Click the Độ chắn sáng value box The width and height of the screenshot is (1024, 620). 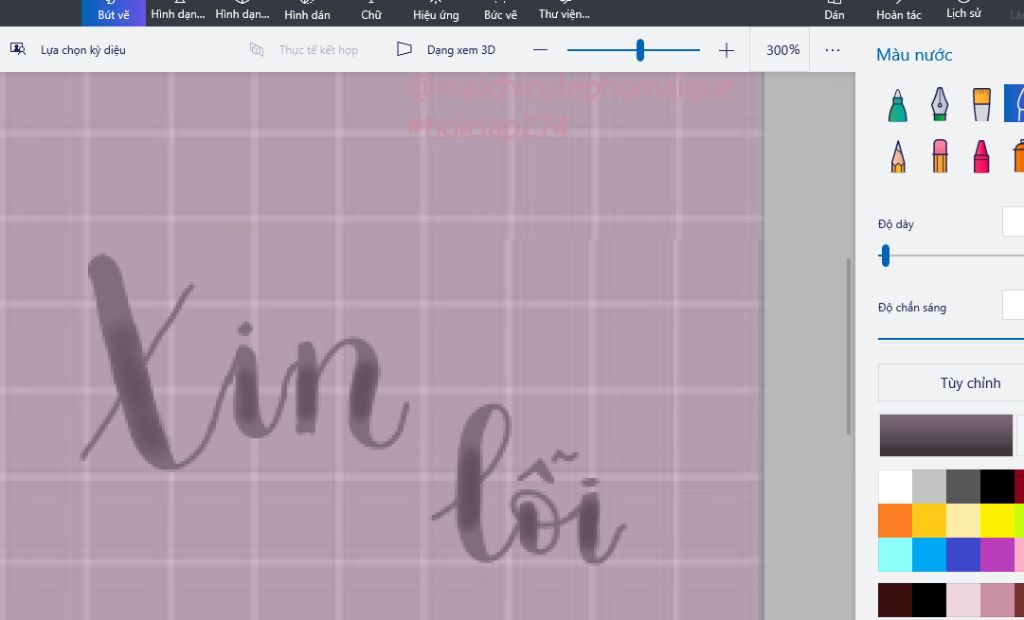(1013, 304)
